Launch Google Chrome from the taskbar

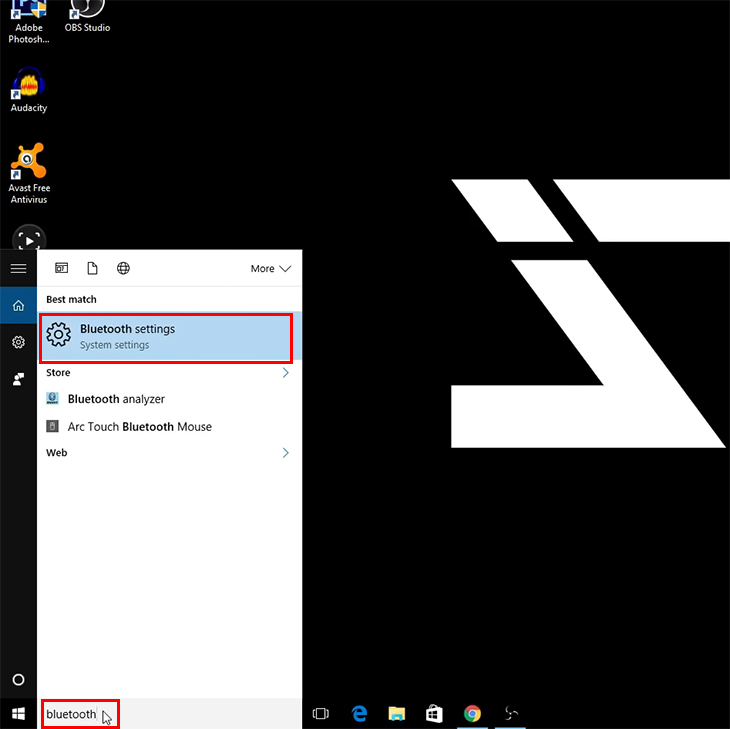[472, 714]
